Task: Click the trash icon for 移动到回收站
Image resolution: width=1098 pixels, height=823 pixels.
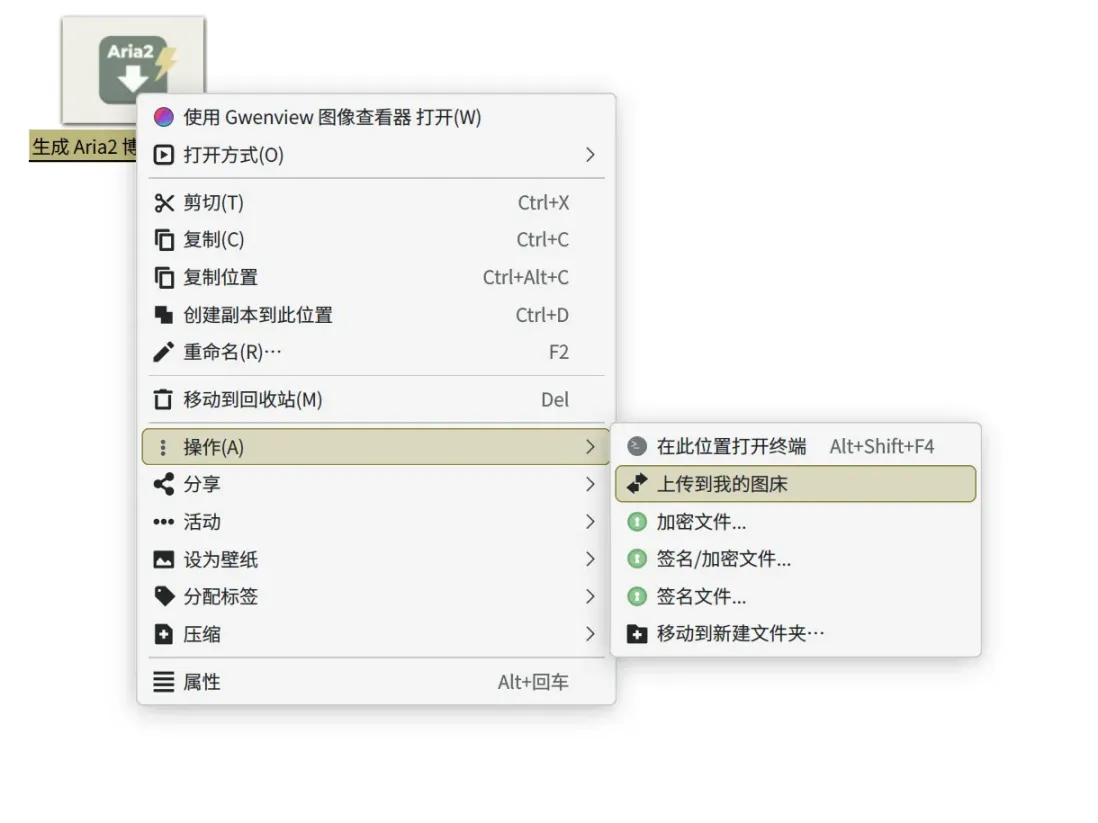Action: (163, 400)
